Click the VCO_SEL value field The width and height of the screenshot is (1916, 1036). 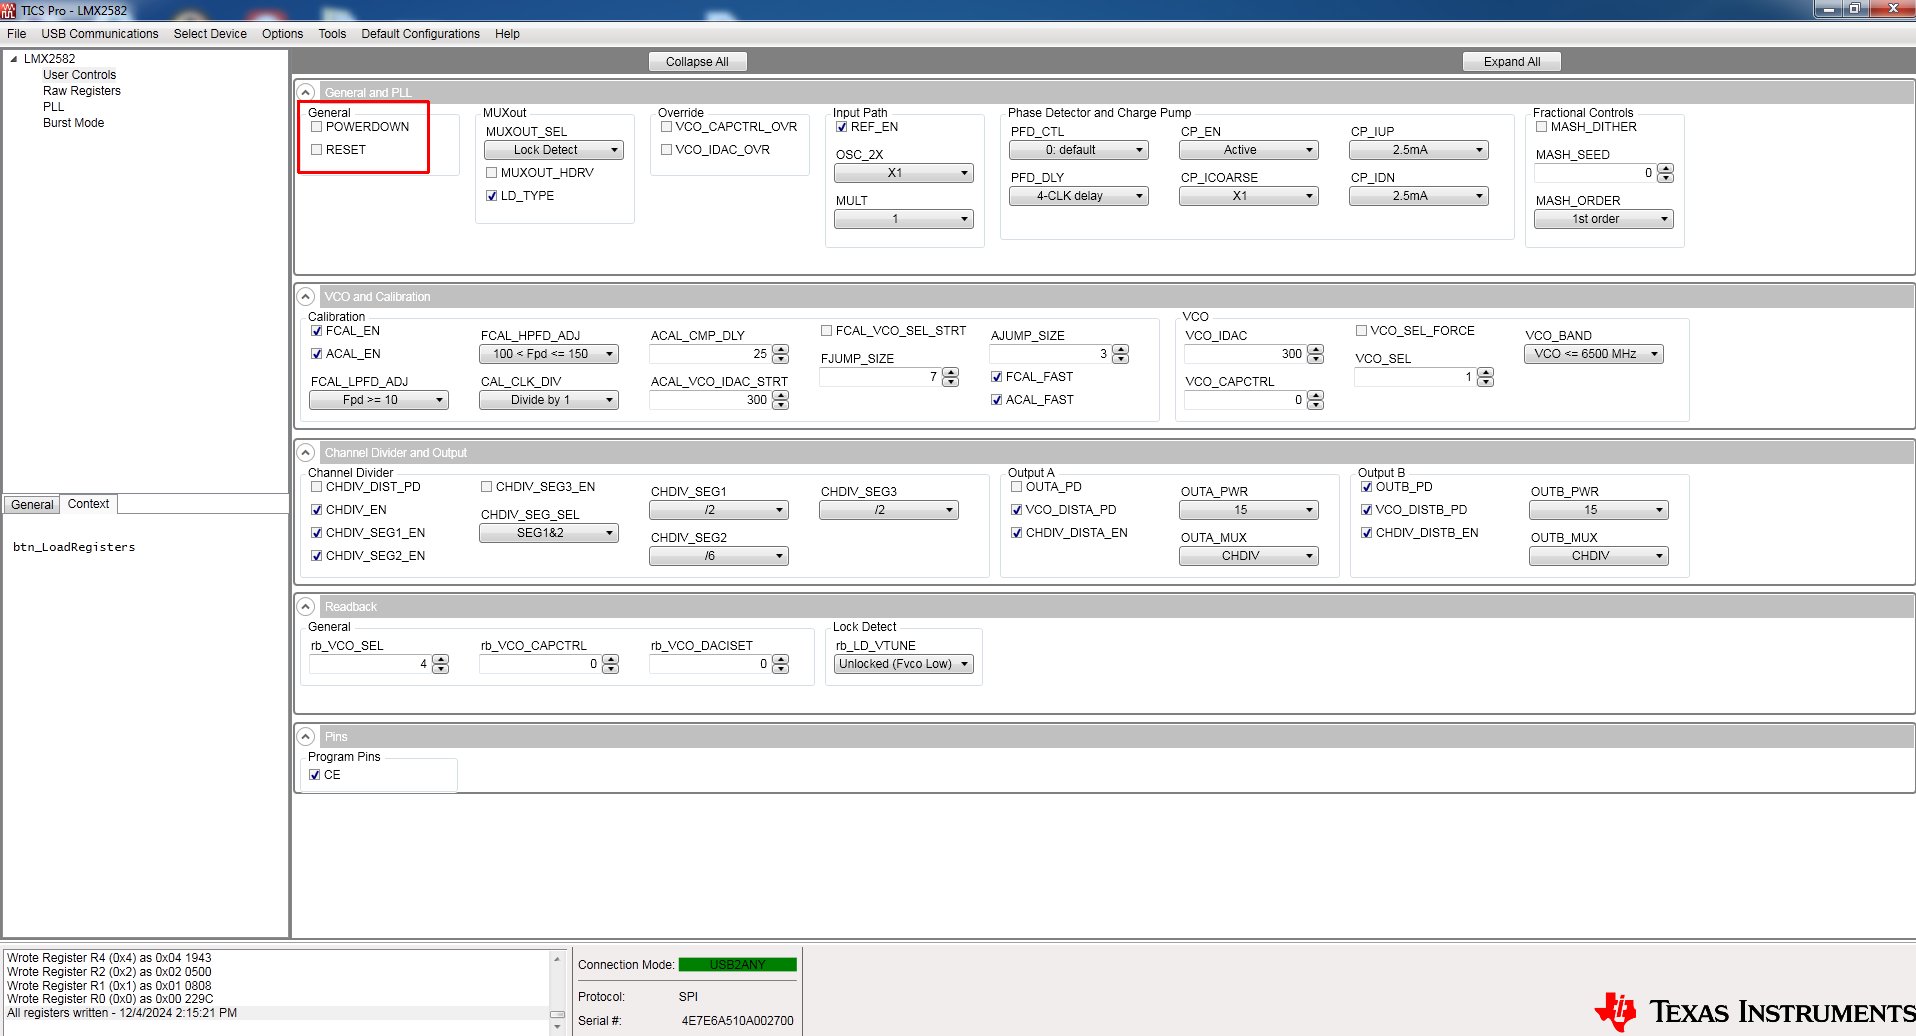coord(1415,377)
